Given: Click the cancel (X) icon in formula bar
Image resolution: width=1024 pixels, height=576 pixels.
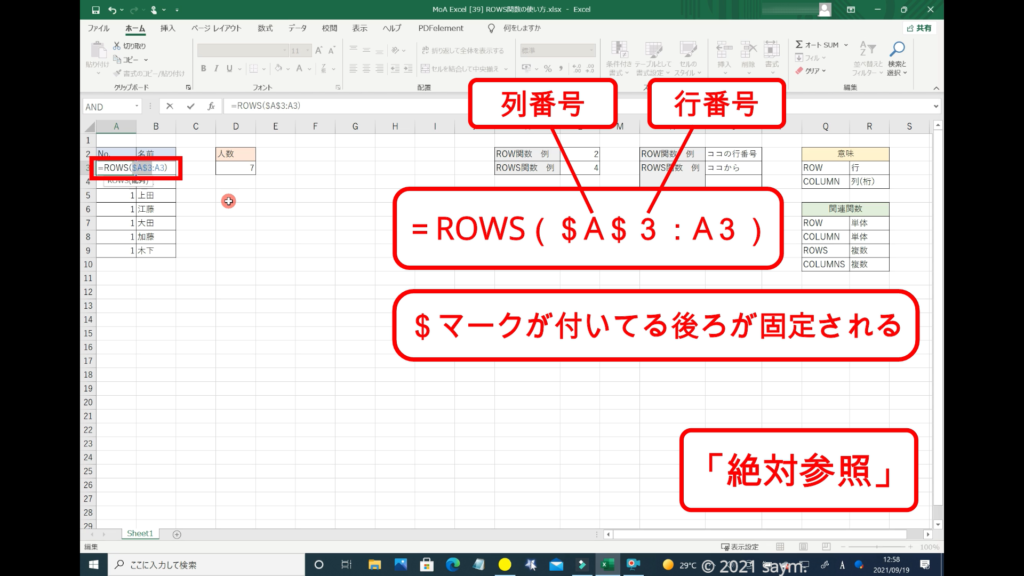Looking at the screenshot, I should tap(170, 106).
